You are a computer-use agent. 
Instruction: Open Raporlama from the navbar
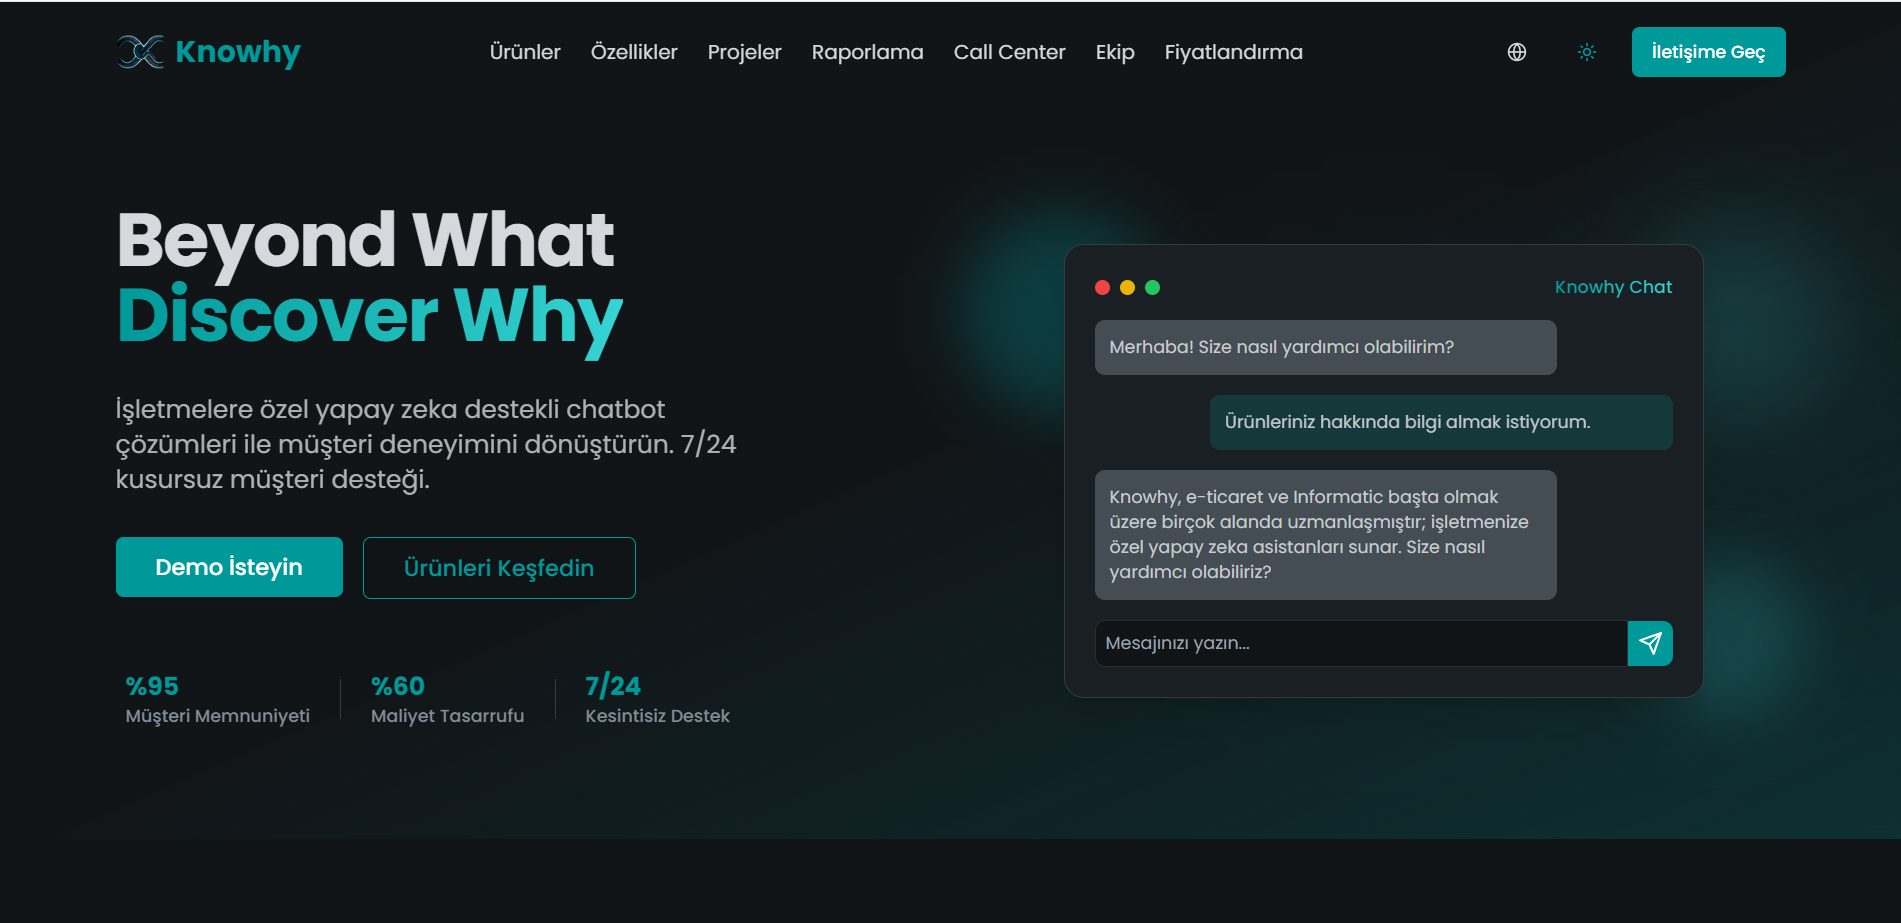tap(867, 52)
